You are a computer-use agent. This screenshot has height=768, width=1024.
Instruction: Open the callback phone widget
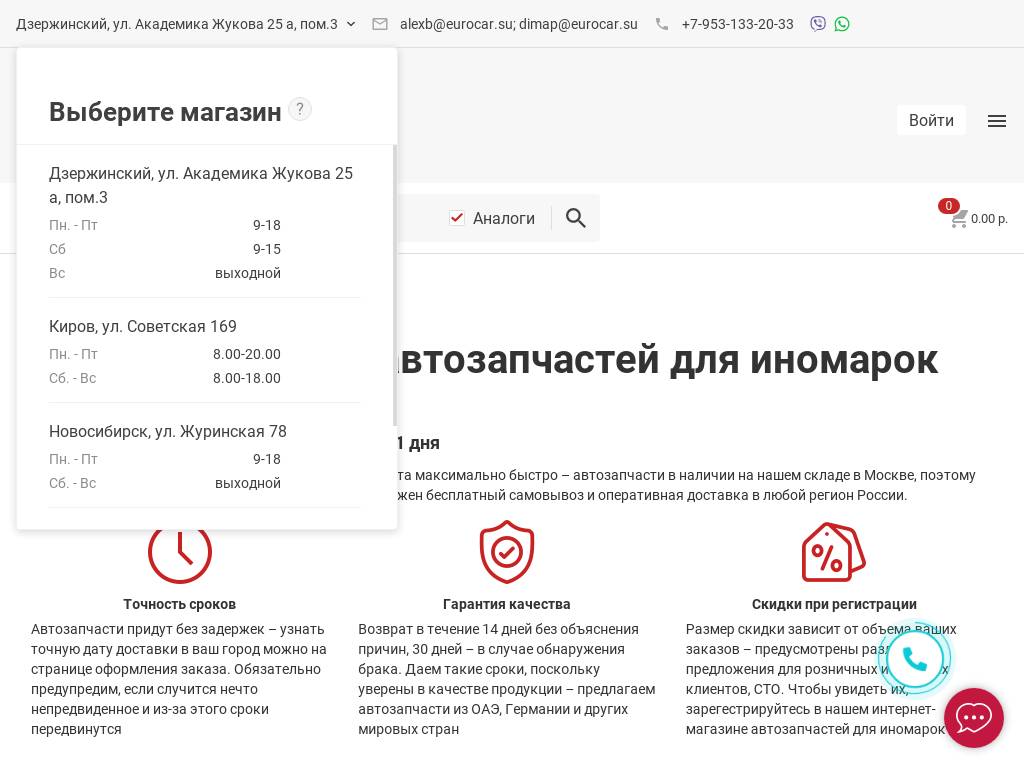coord(915,658)
